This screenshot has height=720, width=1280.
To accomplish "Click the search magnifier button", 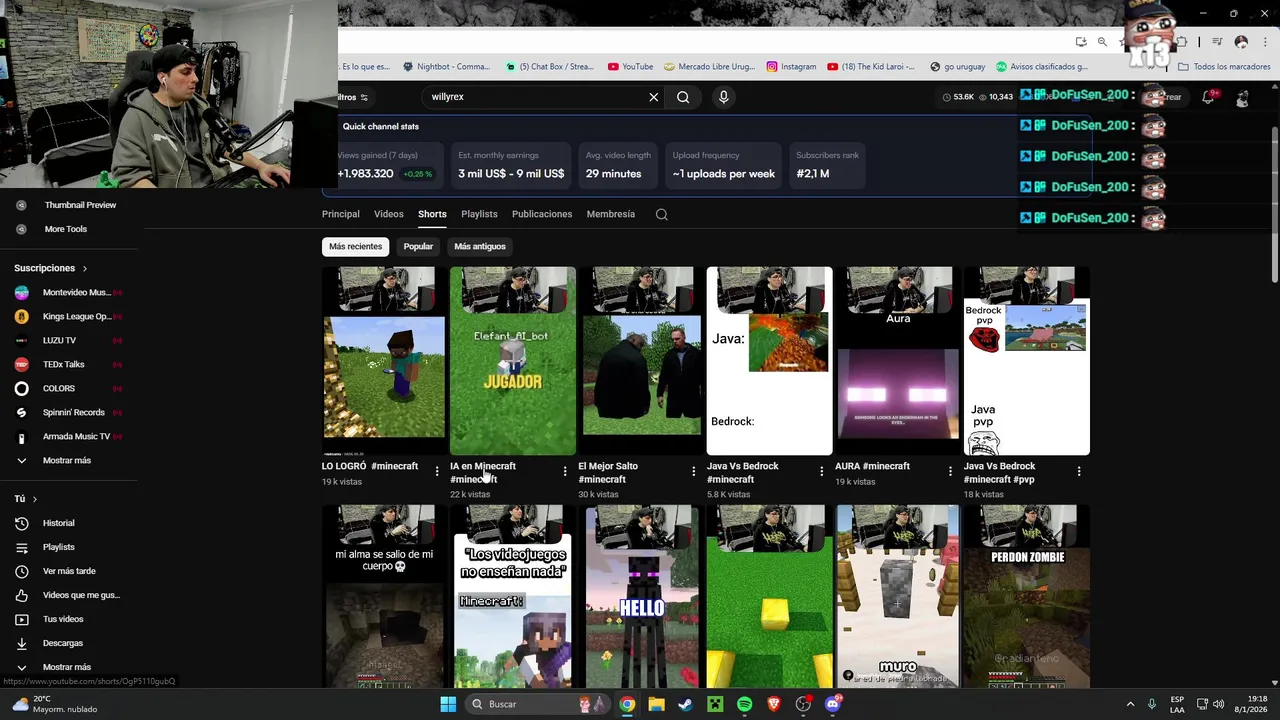I will click(x=683, y=97).
